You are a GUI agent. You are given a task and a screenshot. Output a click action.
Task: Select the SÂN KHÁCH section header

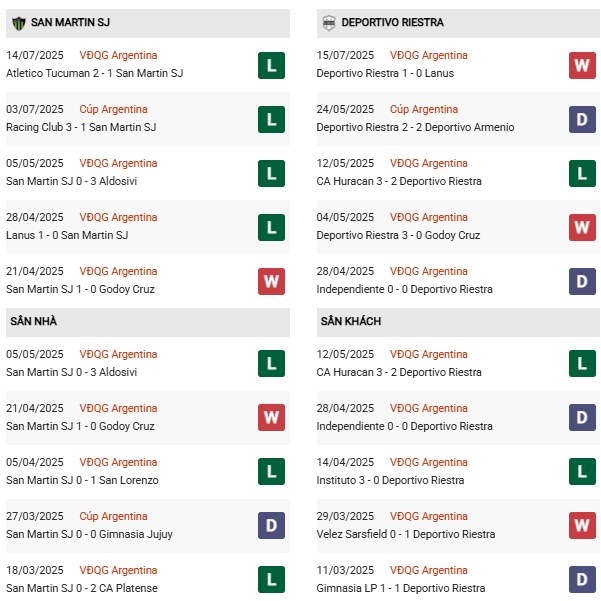350,321
